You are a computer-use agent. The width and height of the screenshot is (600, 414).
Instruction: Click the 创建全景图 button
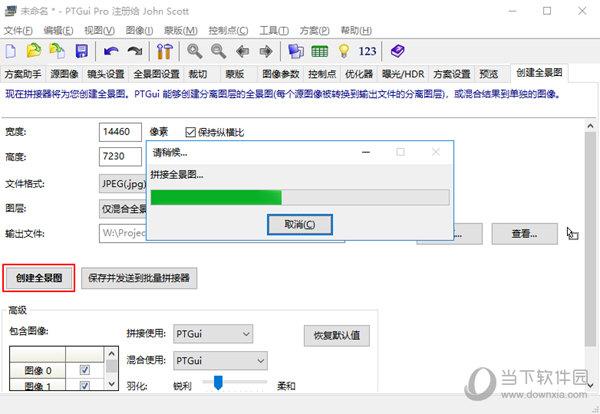pyautogui.click(x=39, y=278)
